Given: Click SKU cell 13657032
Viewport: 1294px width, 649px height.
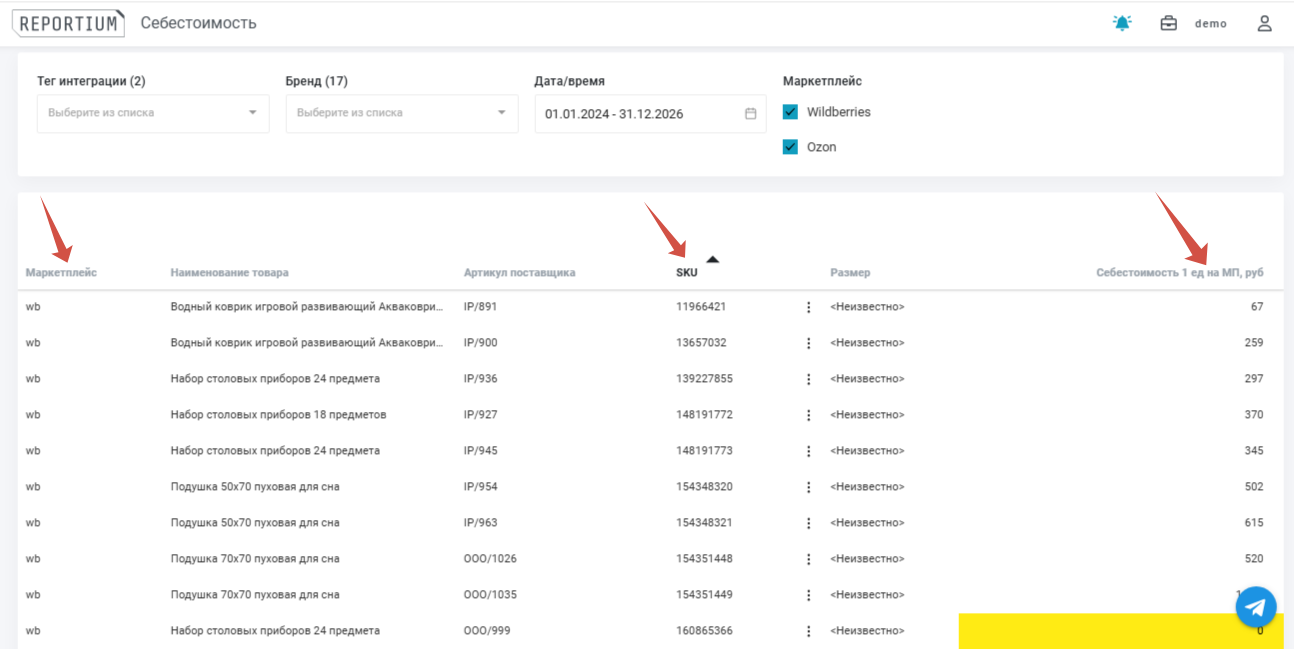Looking at the screenshot, I should point(701,343).
